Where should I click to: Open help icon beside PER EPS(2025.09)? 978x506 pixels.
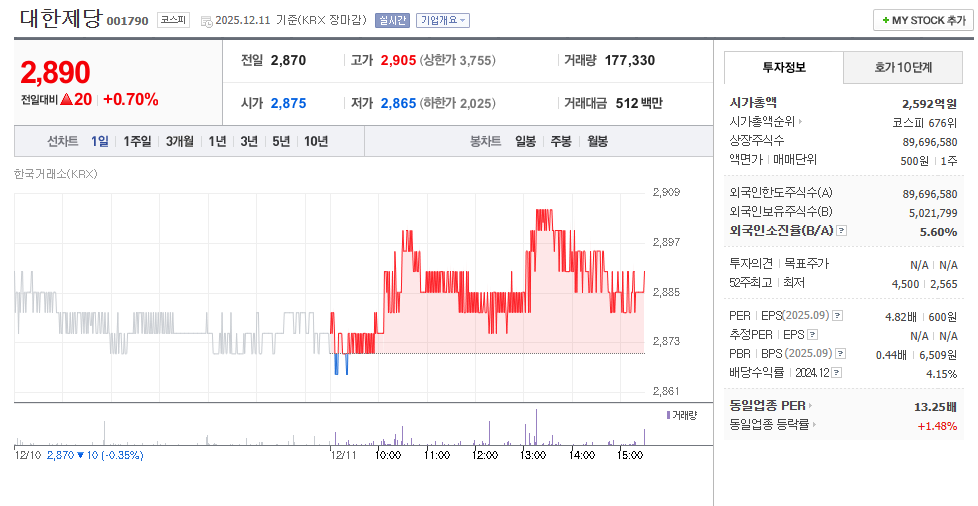pyautogui.click(x=838, y=316)
